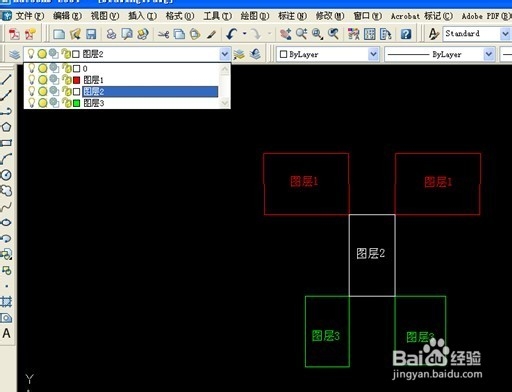Viewport: 512px width, 392px height.
Task: Click red color swatch of 图层1
Action: tap(77, 80)
